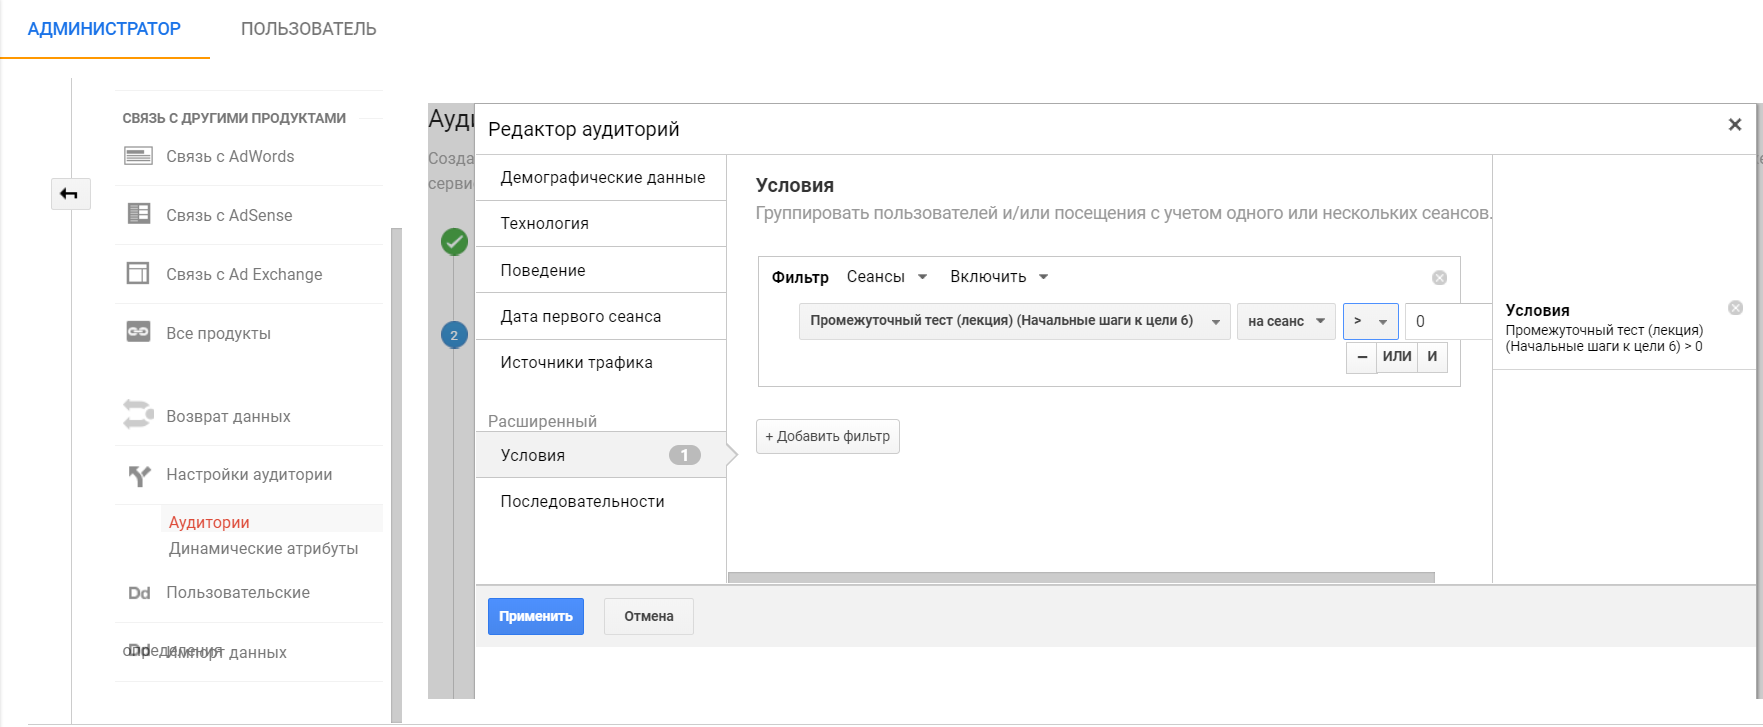Click the back arrow button
Viewport: 1763px width, 727px height.
[70, 194]
